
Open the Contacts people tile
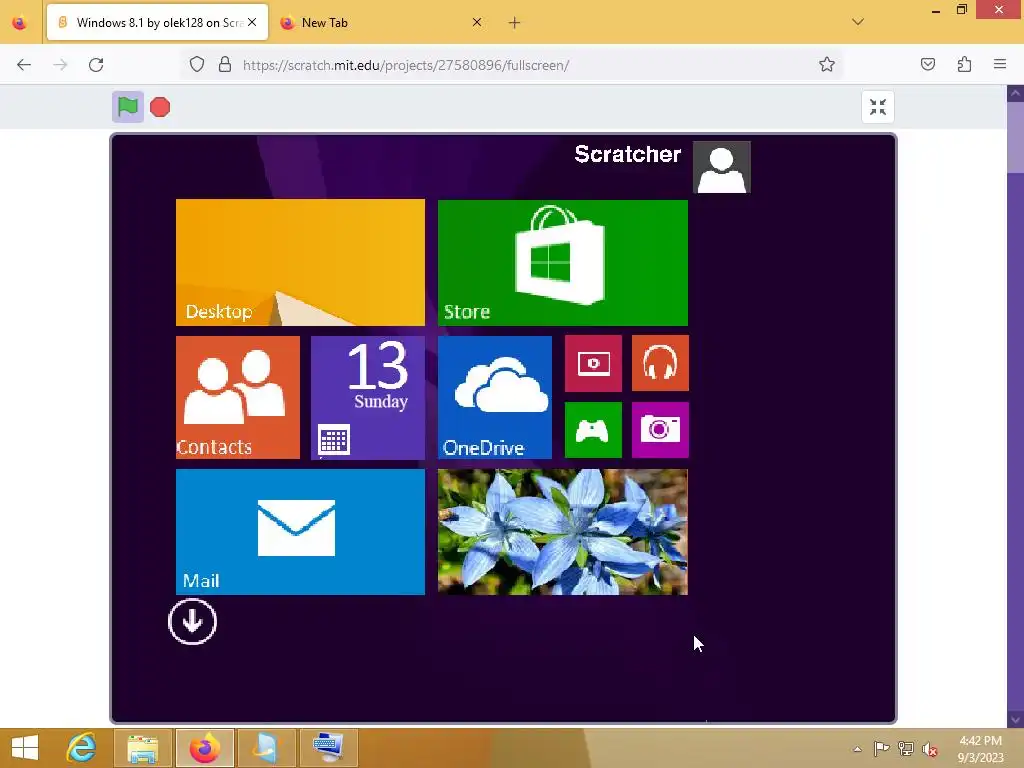click(238, 397)
